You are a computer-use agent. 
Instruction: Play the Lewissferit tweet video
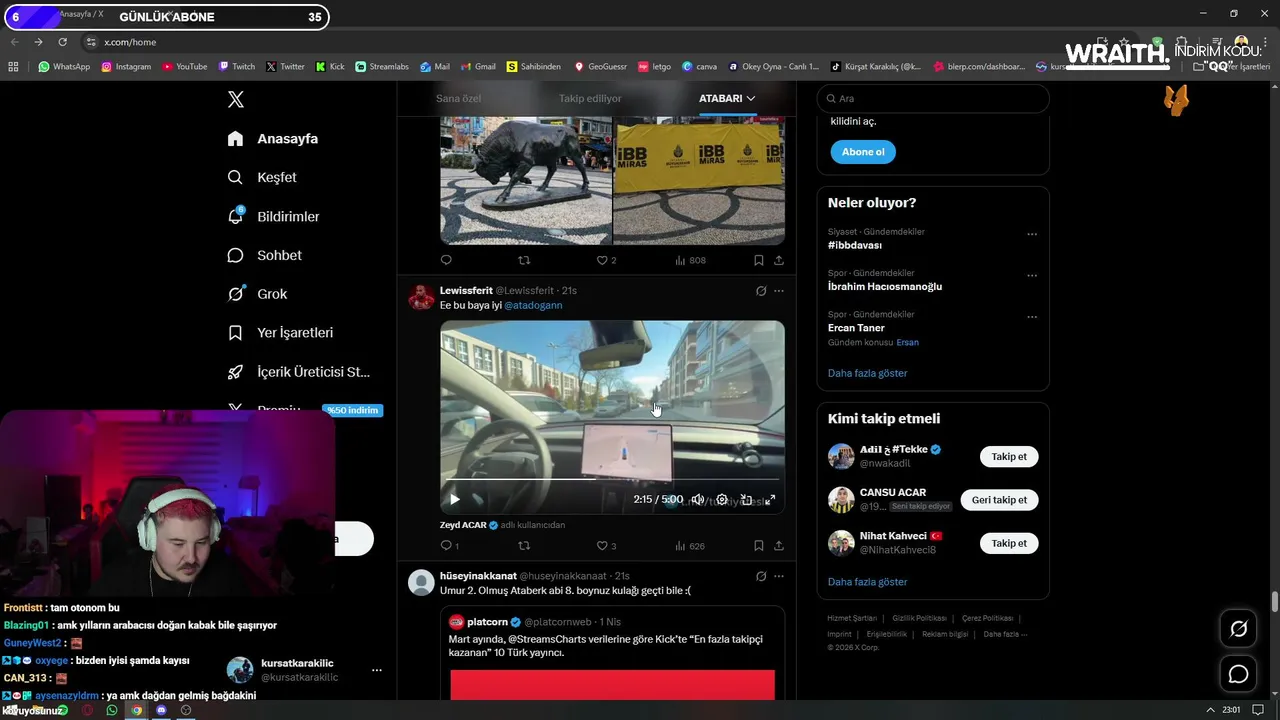point(454,499)
